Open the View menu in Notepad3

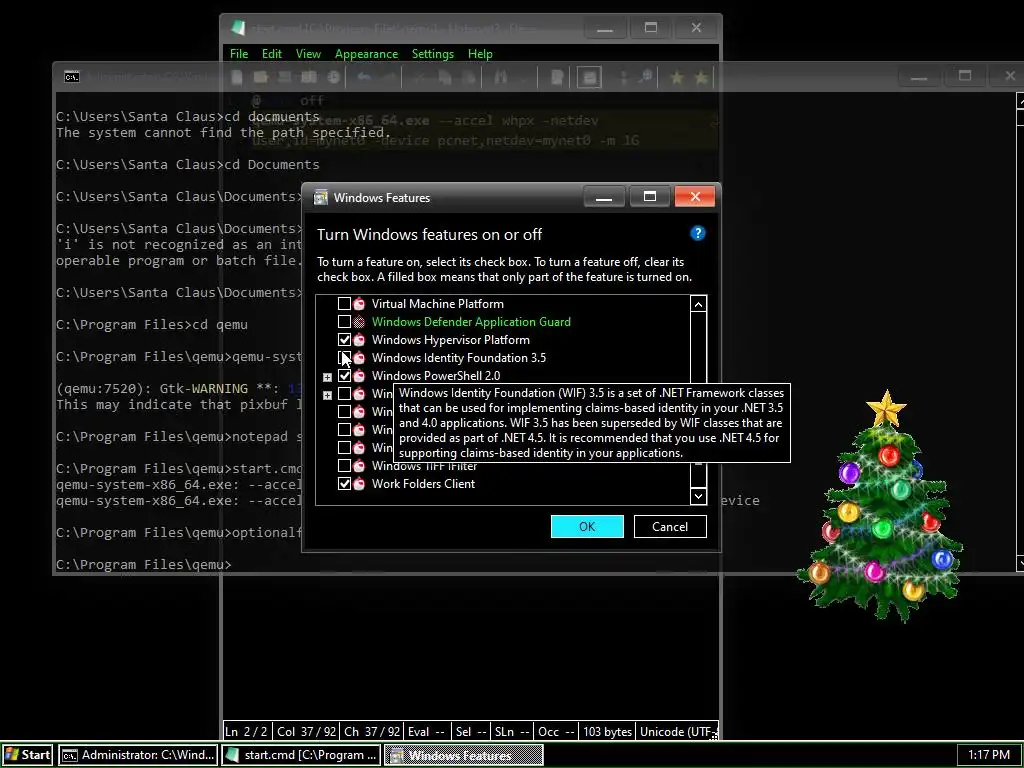pos(308,54)
